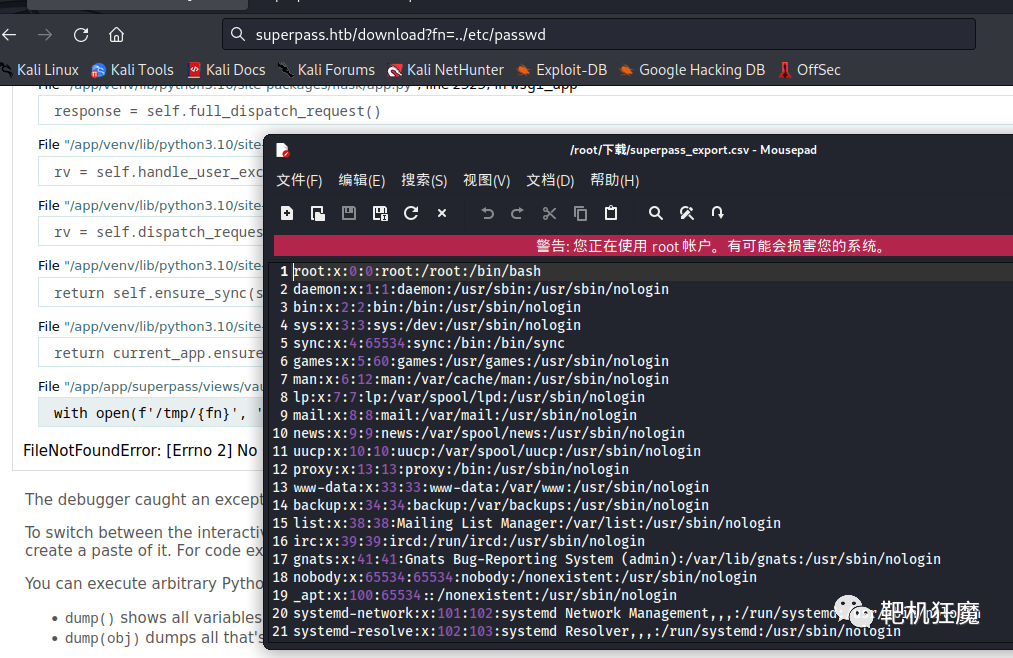Click traceback line rv = self.handle_user_exc
Image resolution: width=1013 pixels, height=658 pixels.
158,172
